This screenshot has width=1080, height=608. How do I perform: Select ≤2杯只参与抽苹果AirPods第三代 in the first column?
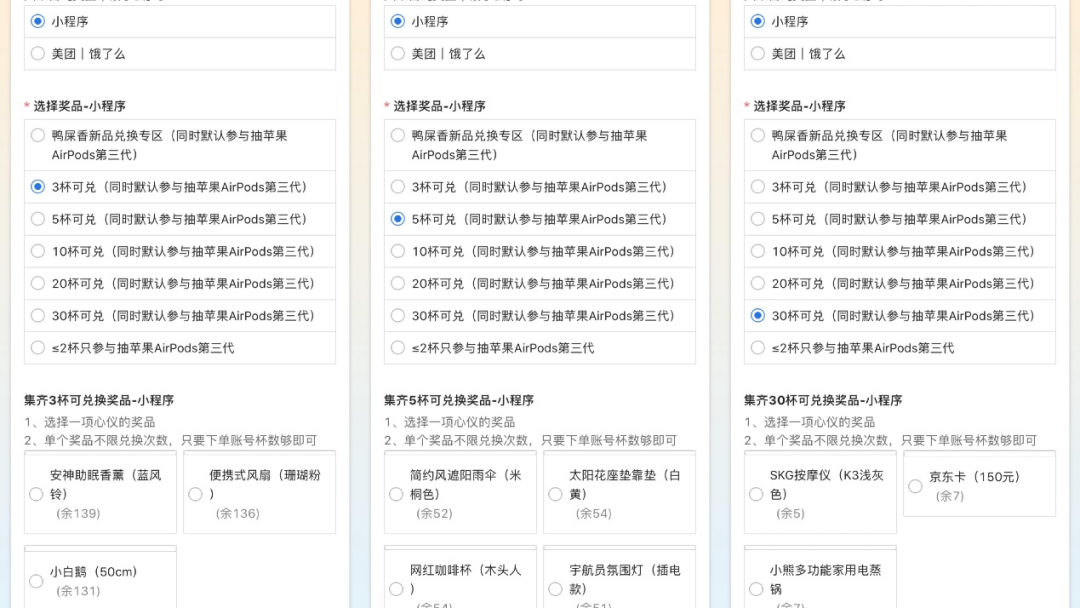pyautogui.click(x=38, y=347)
